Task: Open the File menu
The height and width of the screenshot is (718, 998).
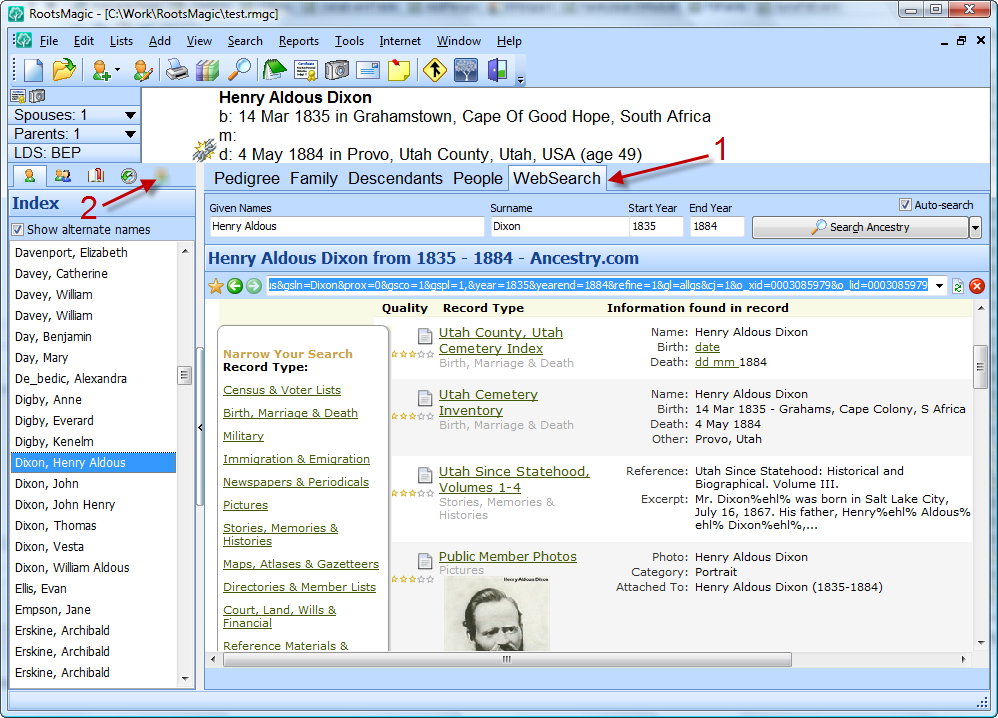Action: click(48, 41)
